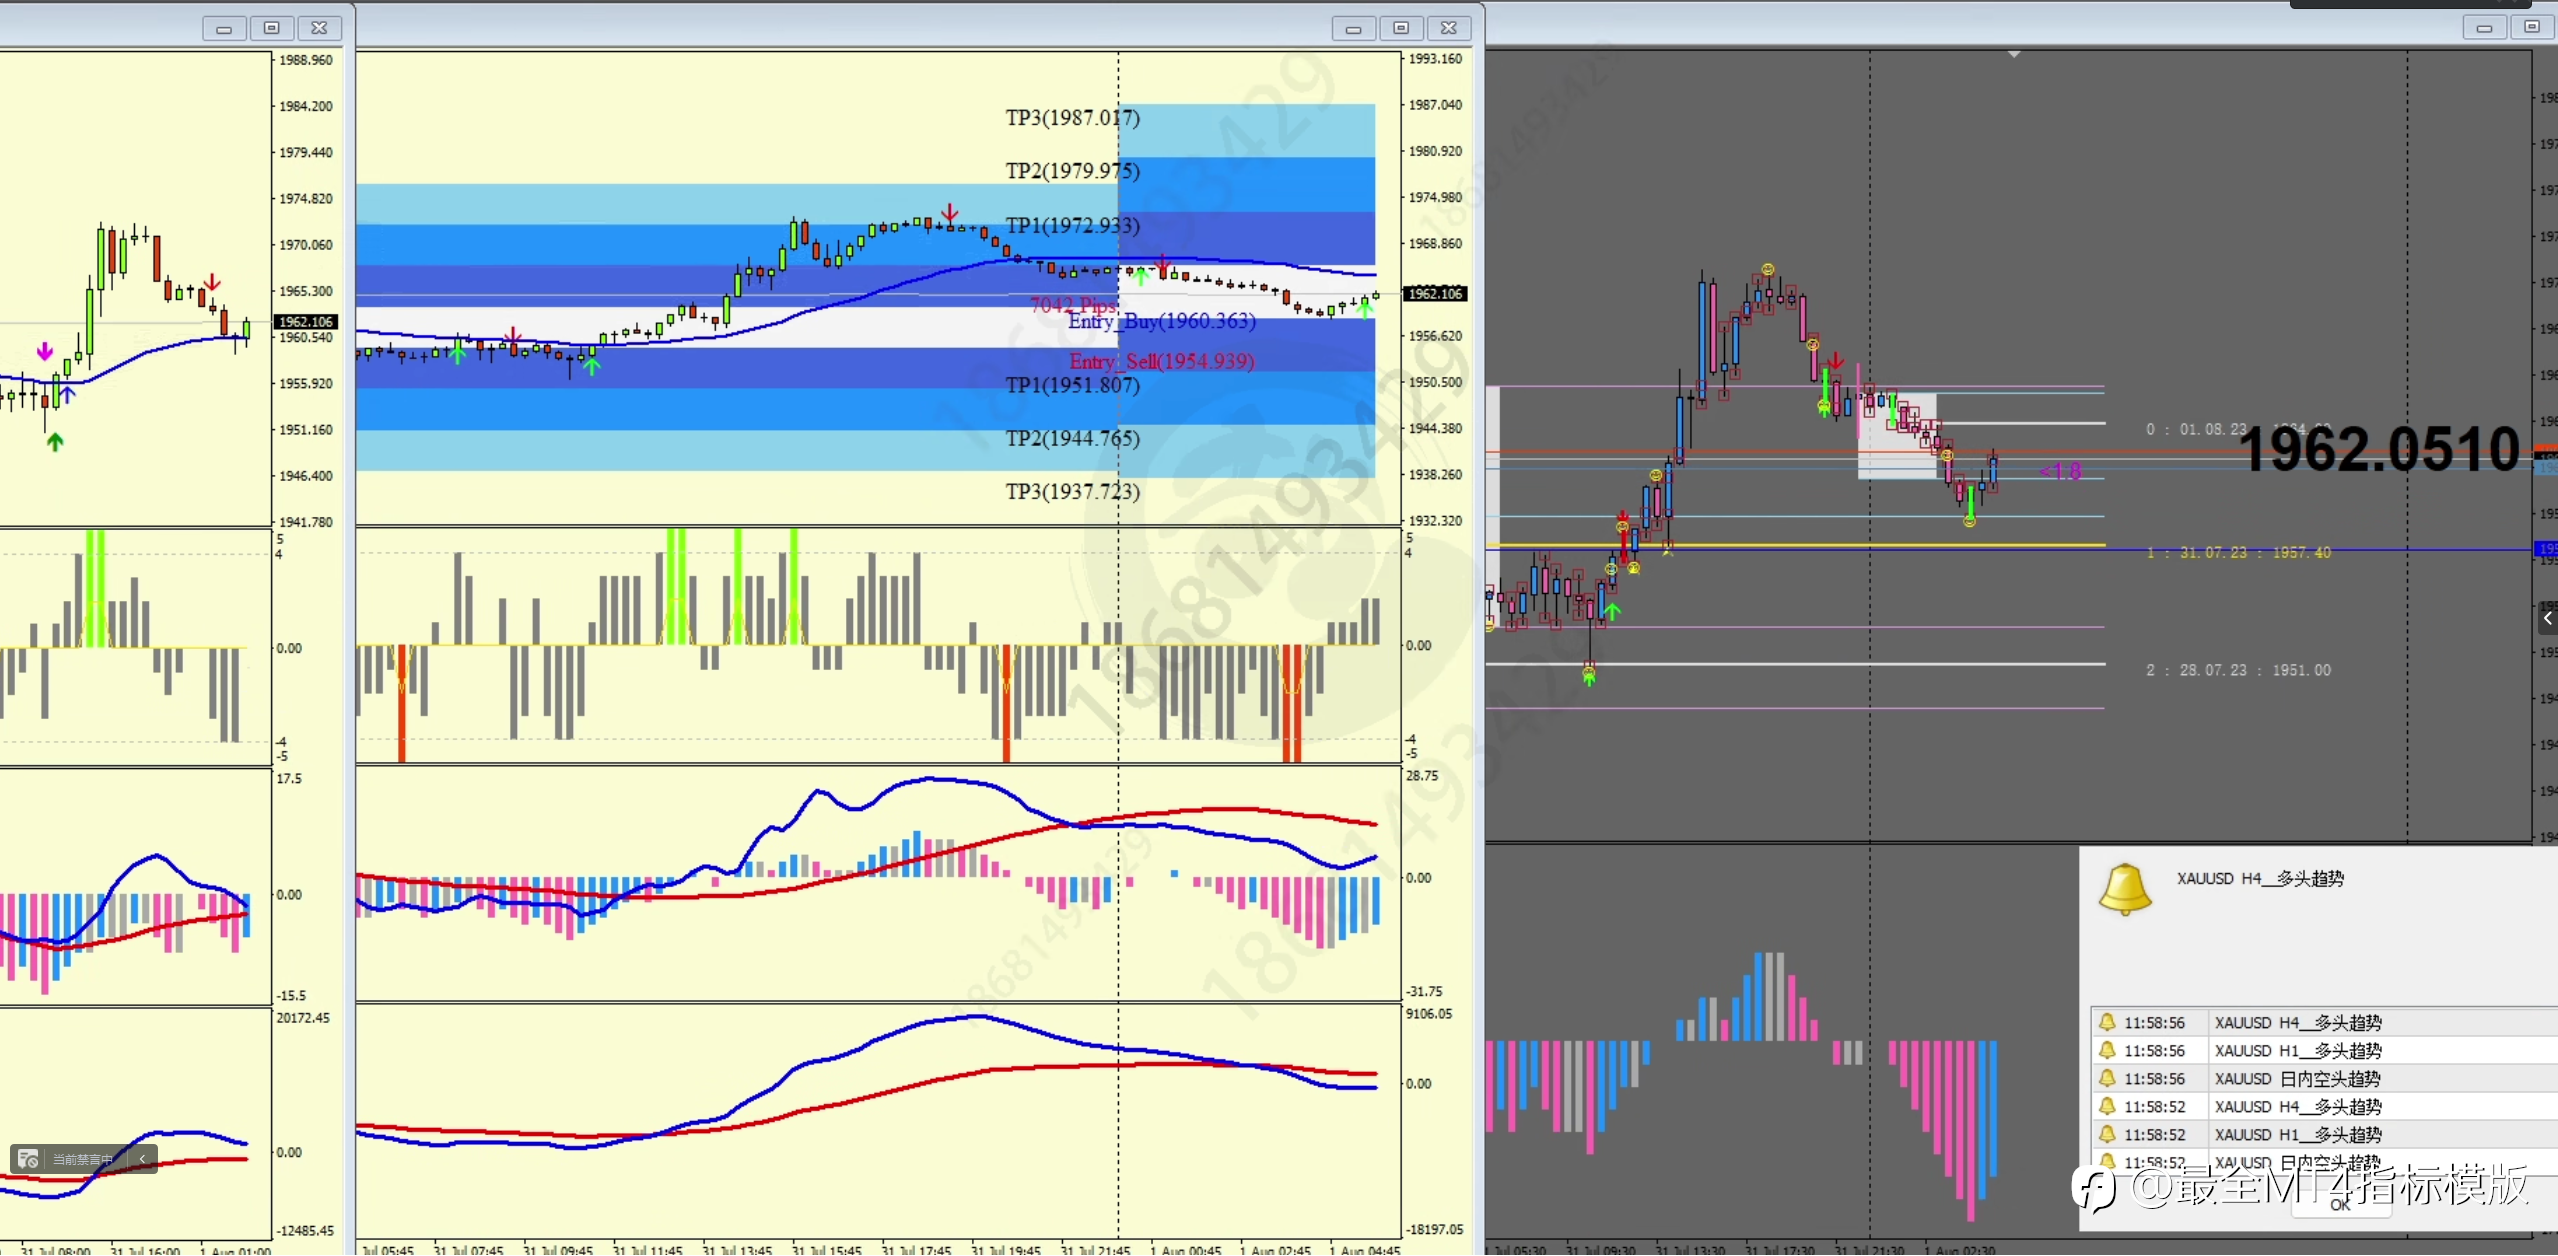Restore the middle chart window

(x=1401, y=28)
